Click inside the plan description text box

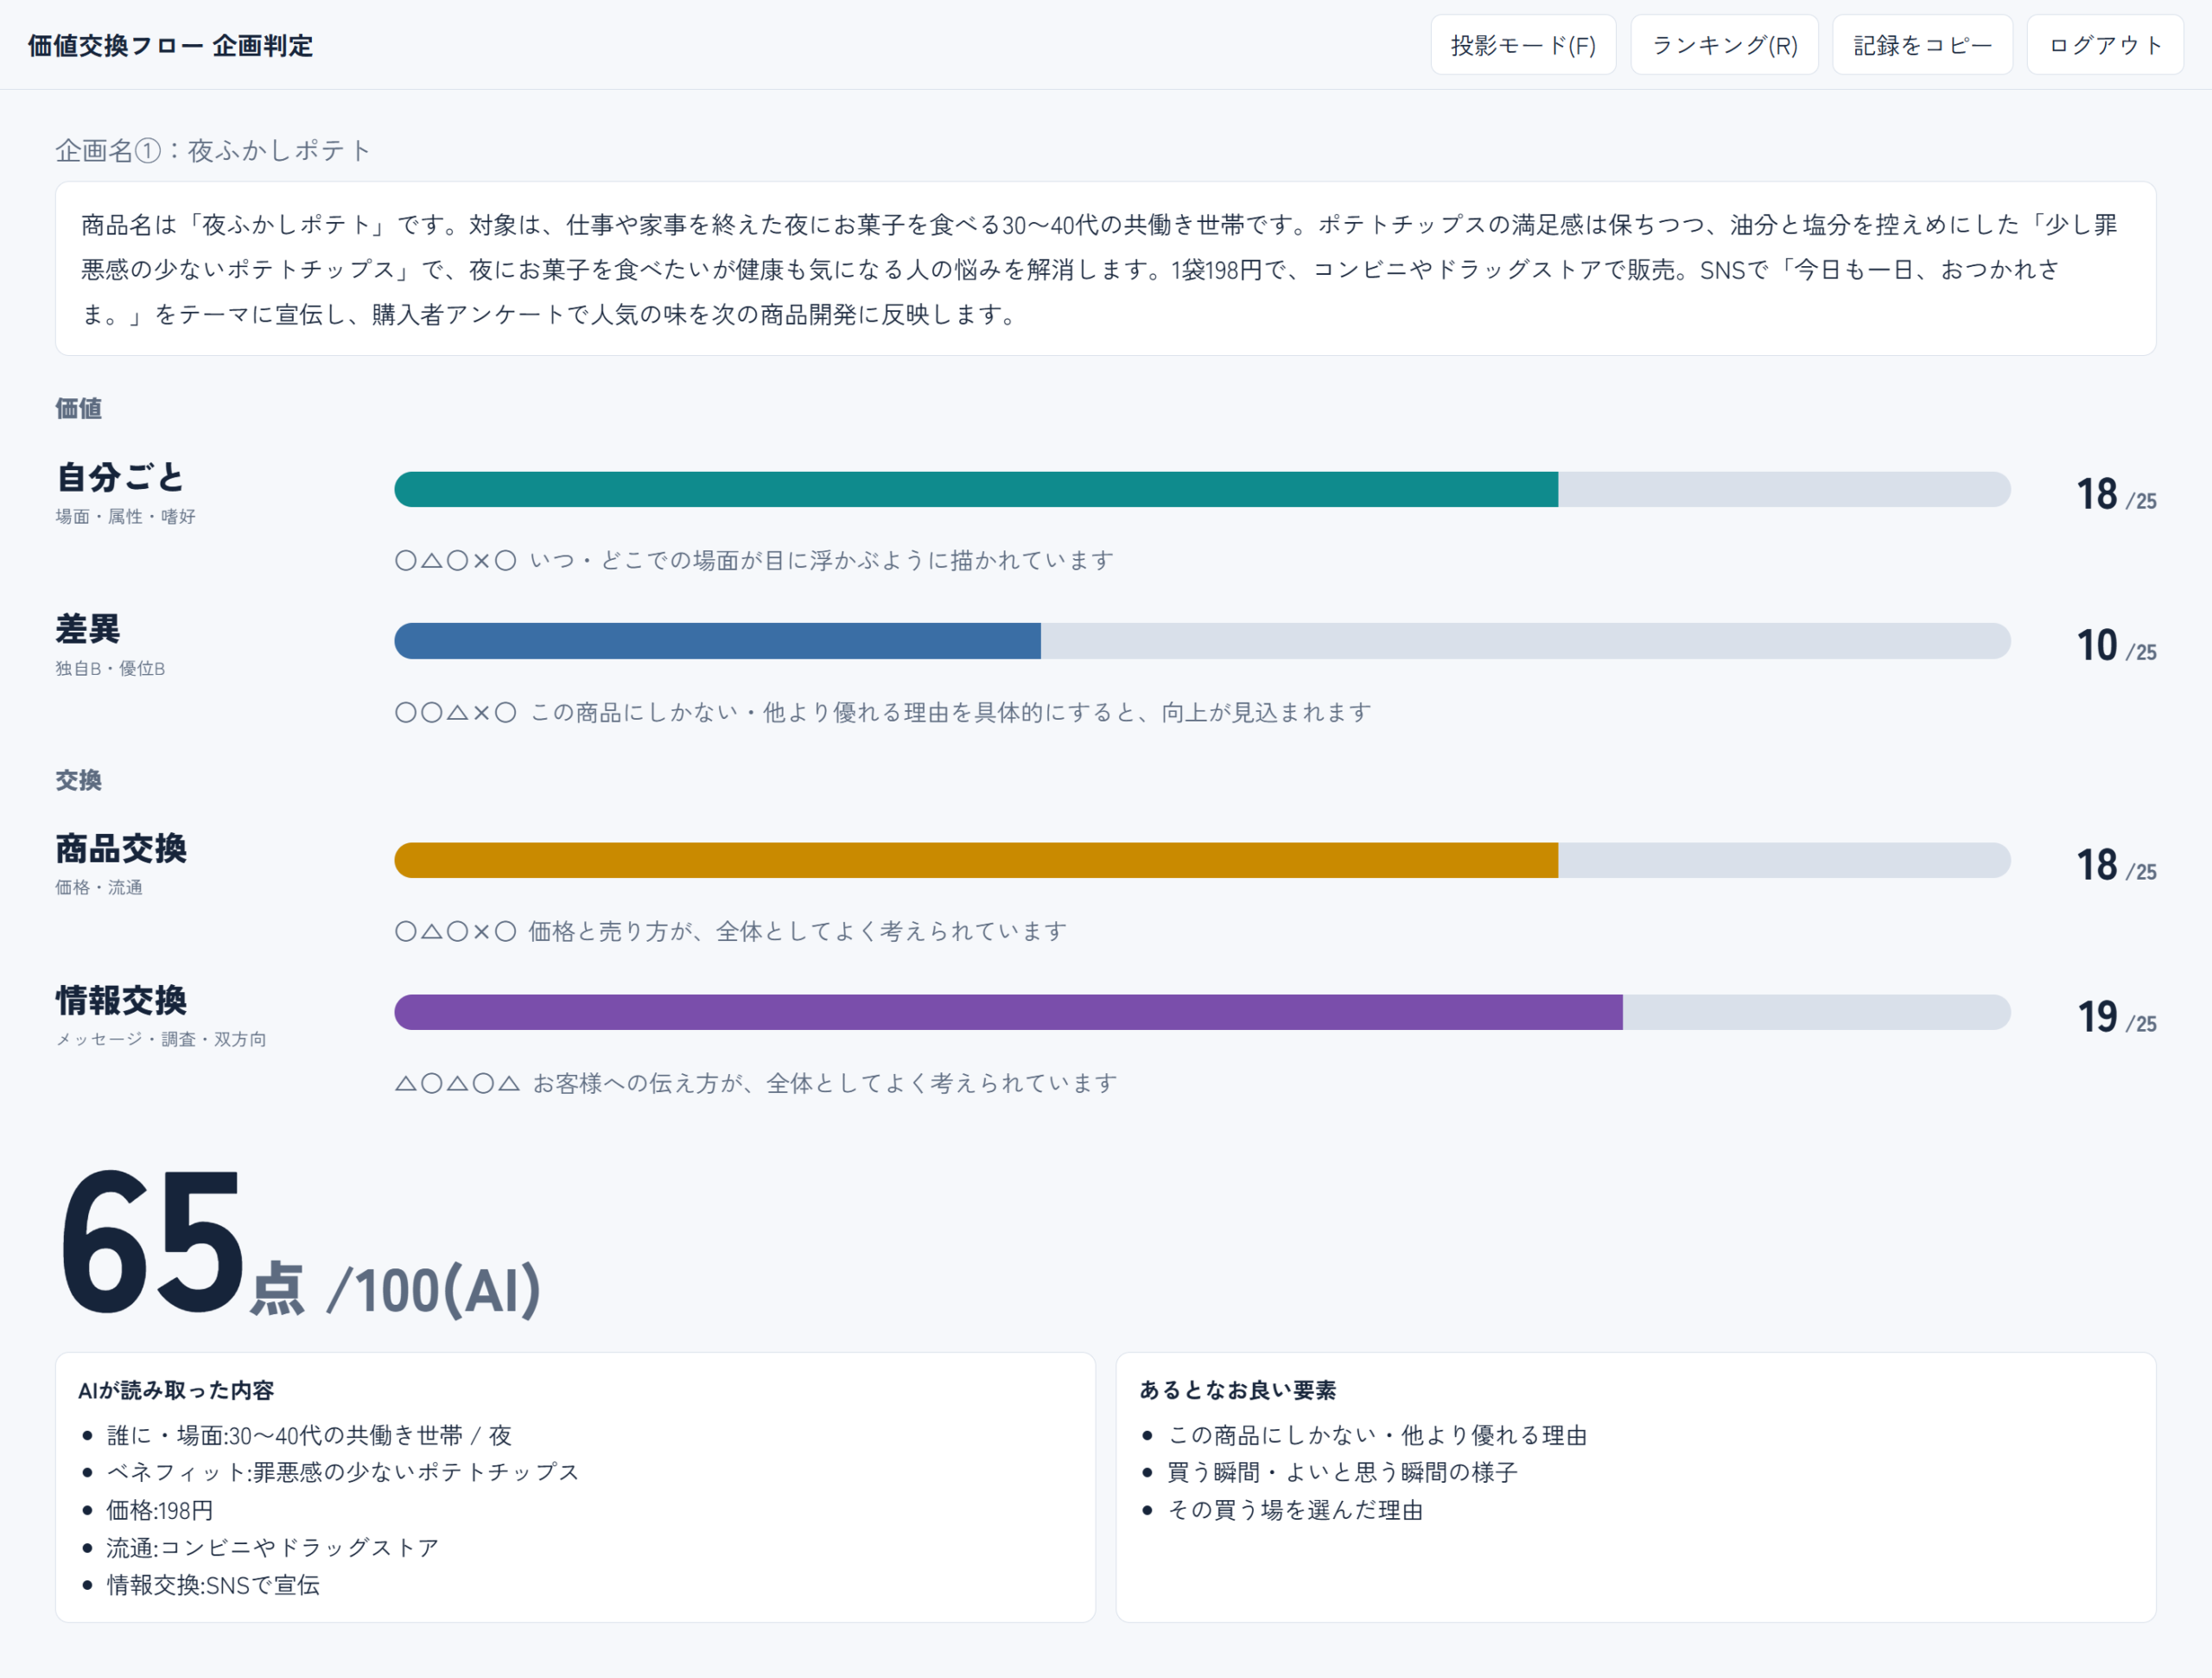(1105, 268)
